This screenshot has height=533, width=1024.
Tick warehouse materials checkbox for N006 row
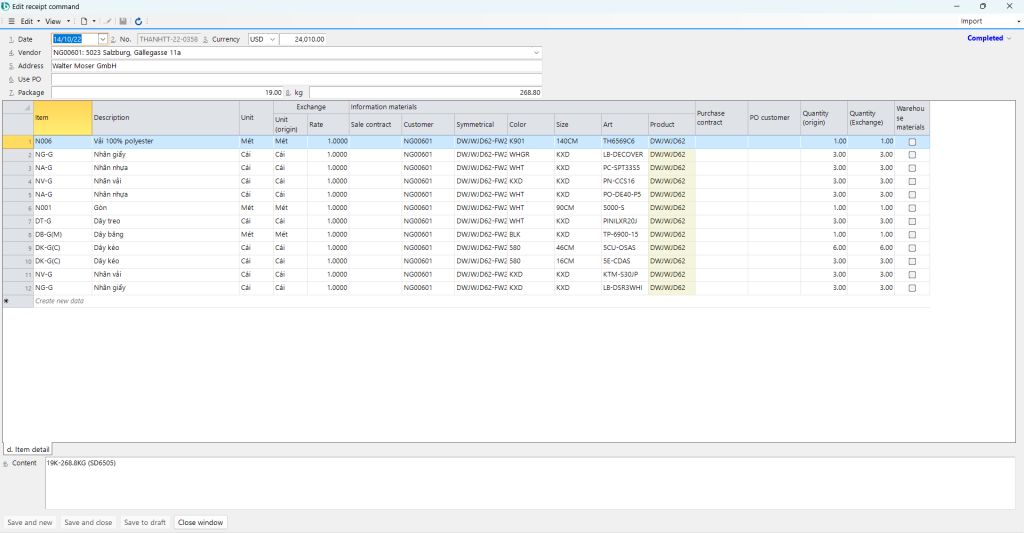[x=911, y=142]
